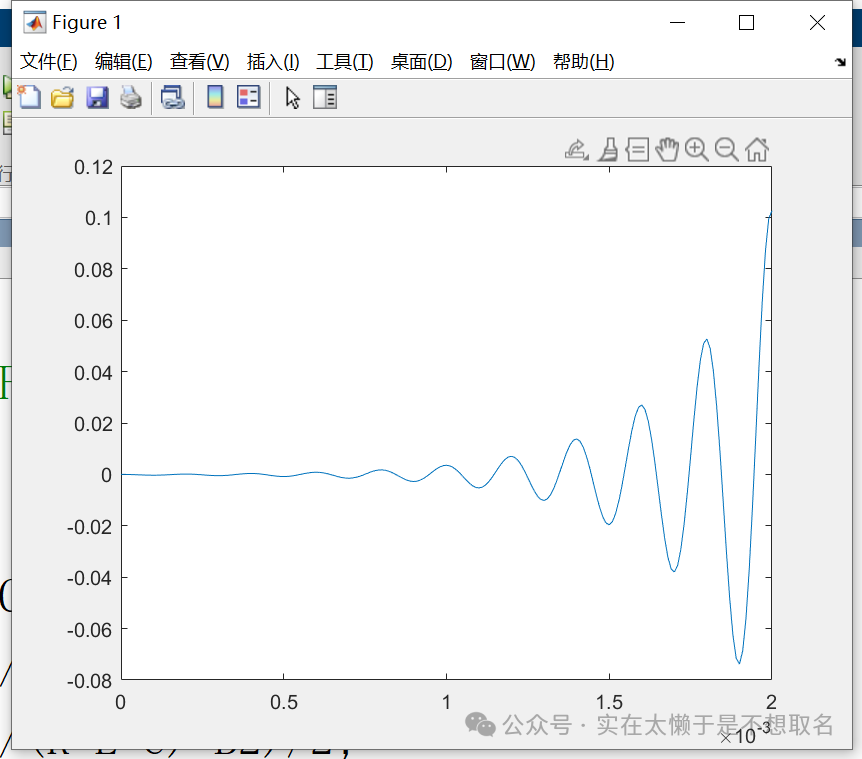The width and height of the screenshot is (862, 759).
Task: Toggle the edit plot arrow tool
Action: coord(292,97)
